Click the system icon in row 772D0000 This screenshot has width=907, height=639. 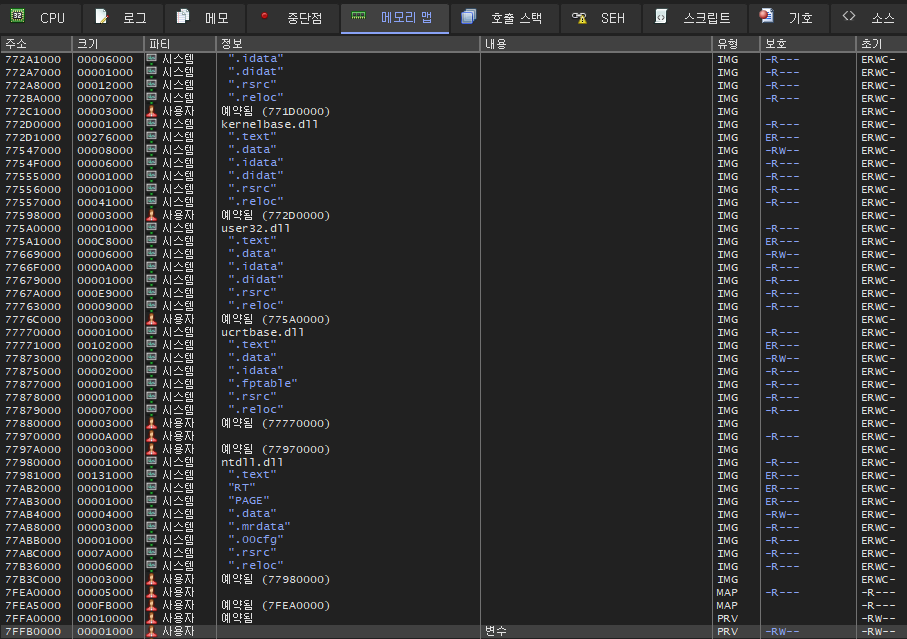point(152,124)
